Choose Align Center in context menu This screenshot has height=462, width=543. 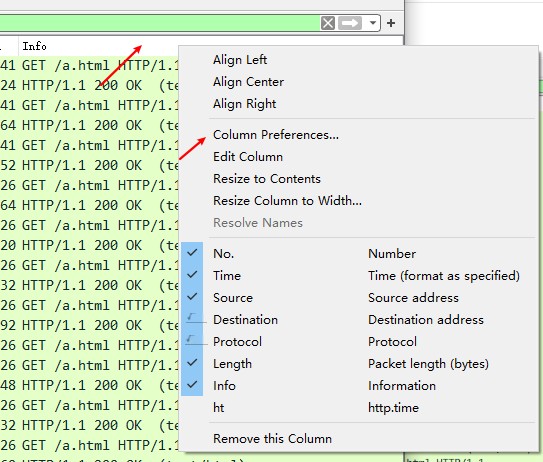[x=248, y=82]
